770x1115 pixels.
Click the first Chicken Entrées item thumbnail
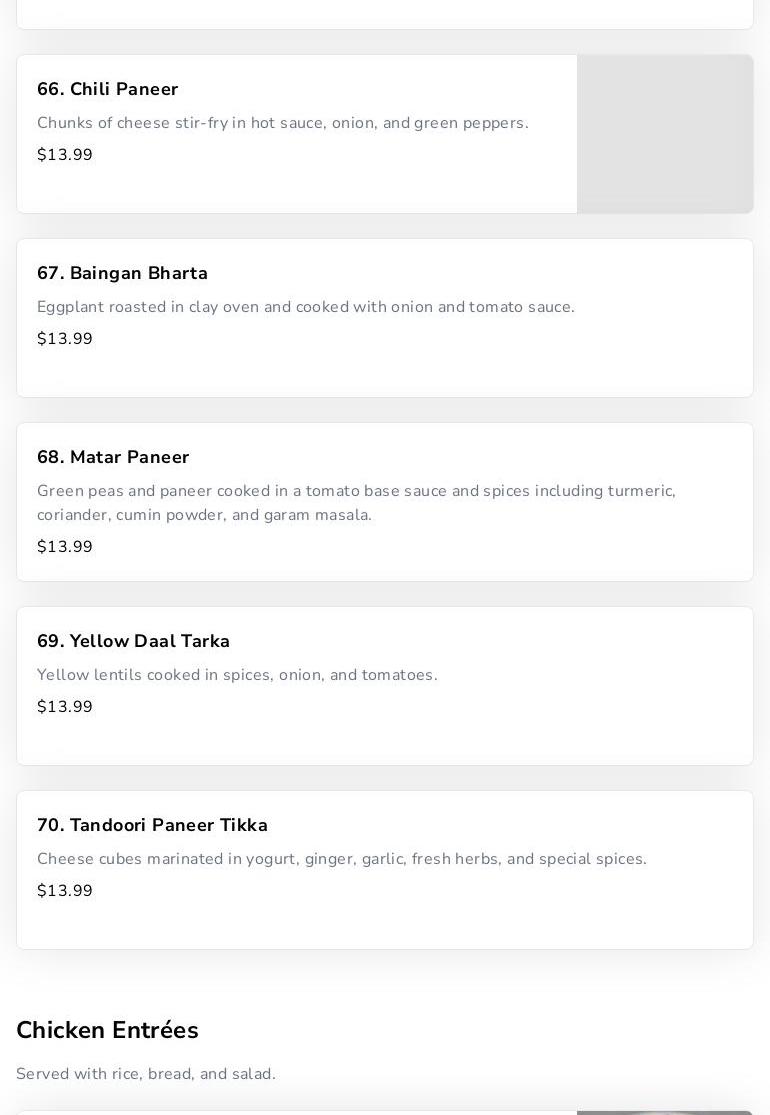665,1112
